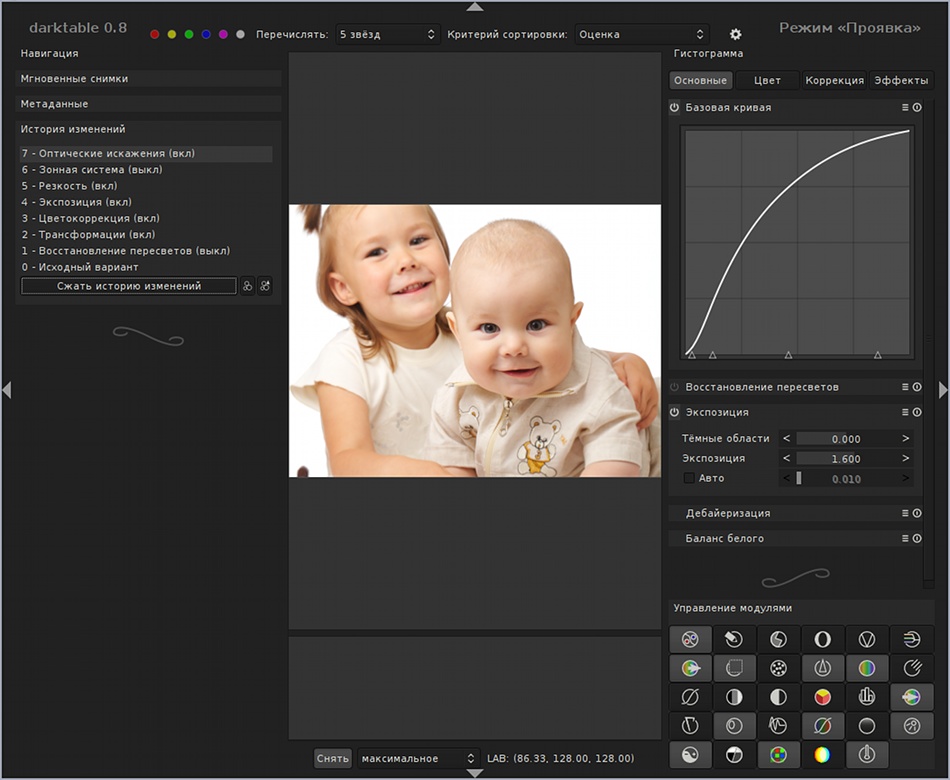Switch to the Коррекция tab
Screen dimensions: 950x780
(x=834, y=80)
